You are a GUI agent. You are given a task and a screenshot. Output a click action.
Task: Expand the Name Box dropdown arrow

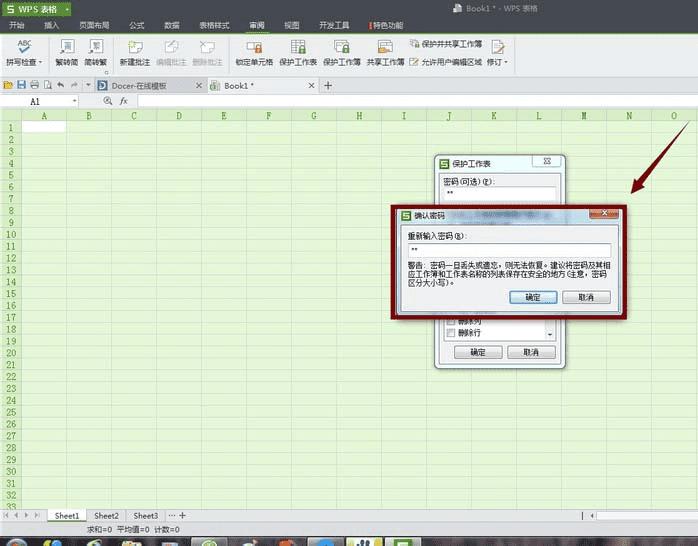point(74,101)
